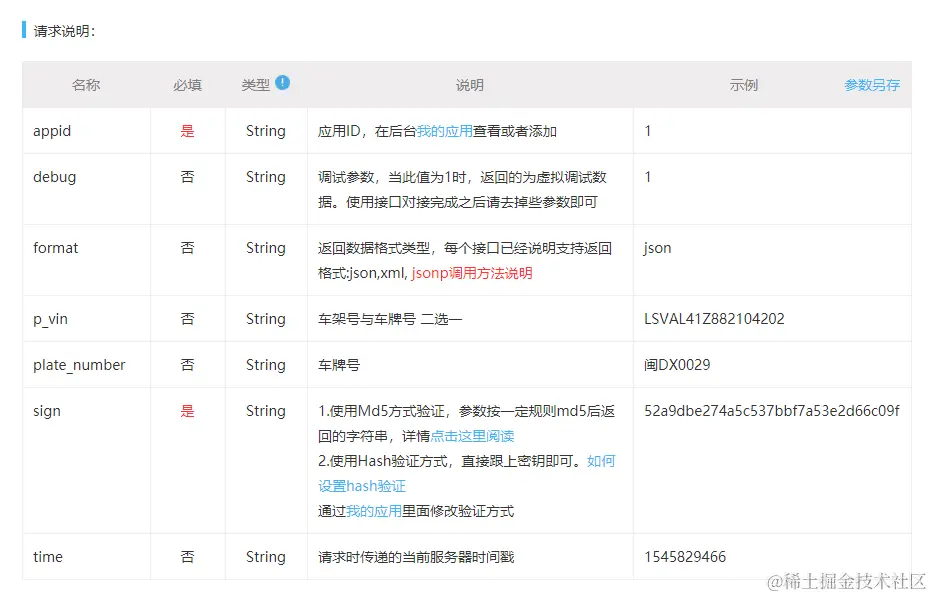
Task: Click format description starting 返回数据格式类型
Action: click(465, 260)
